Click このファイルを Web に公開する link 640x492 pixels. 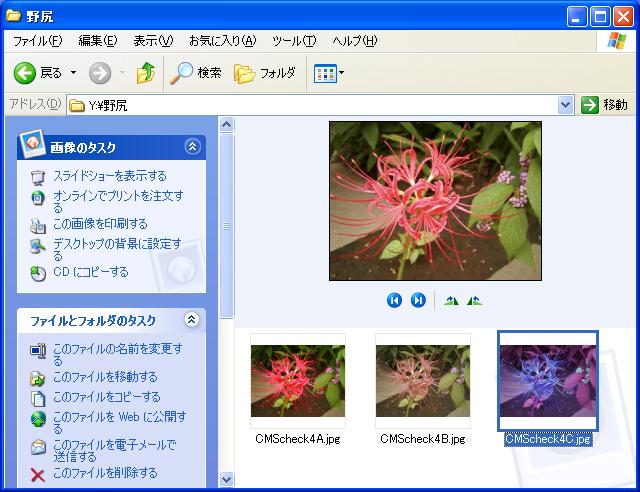click(x=120, y=422)
